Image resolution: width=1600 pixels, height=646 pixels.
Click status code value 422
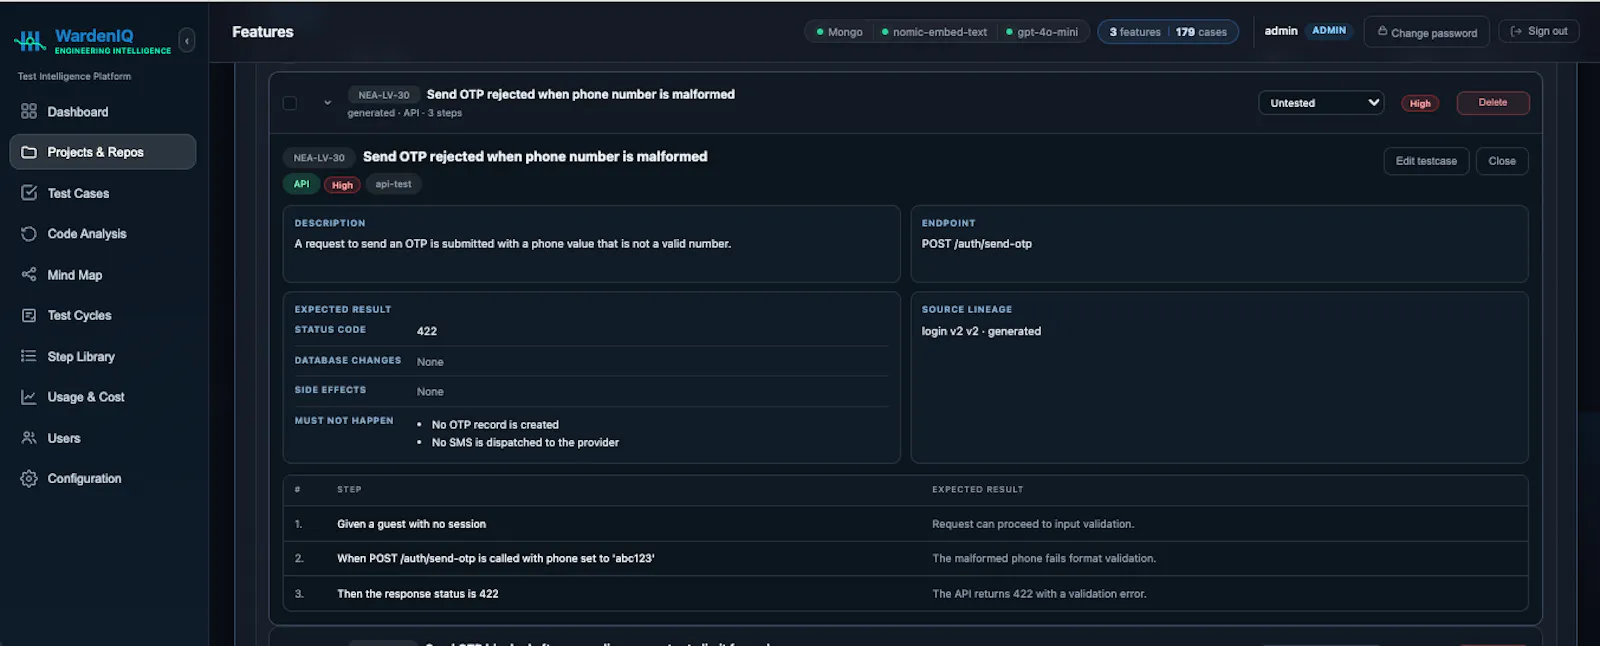coord(427,331)
